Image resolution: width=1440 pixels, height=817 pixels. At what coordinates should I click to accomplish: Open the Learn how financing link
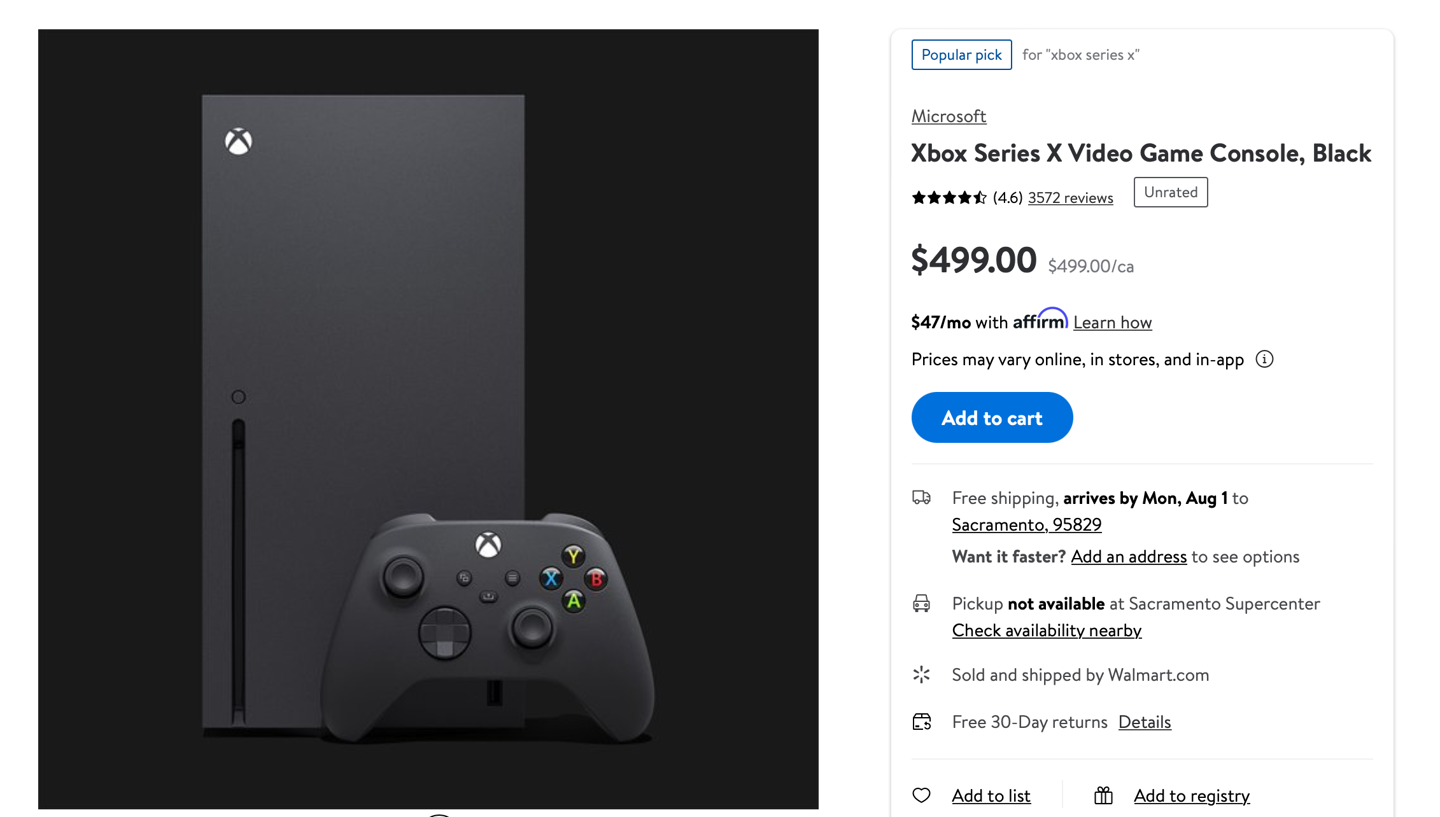(1112, 322)
